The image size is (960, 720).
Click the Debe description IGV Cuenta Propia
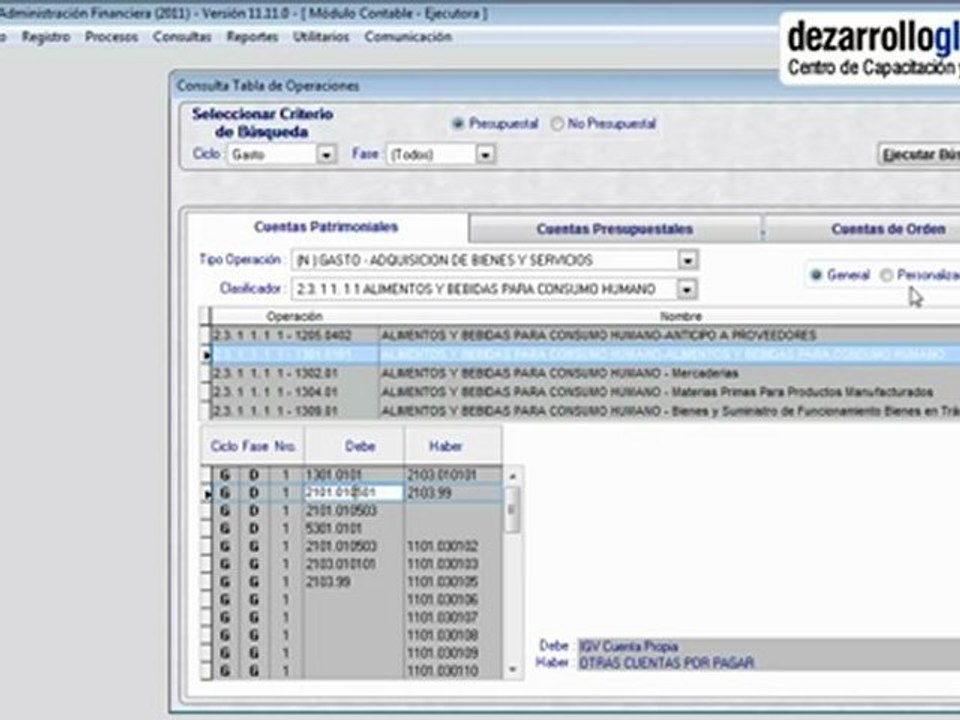pos(768,646)
